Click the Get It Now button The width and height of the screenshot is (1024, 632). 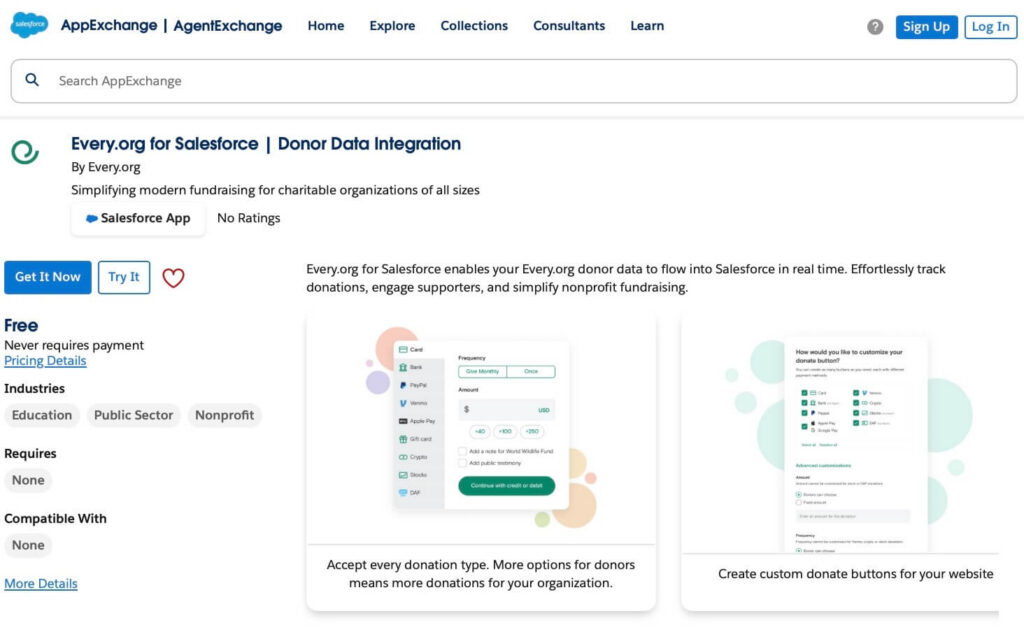coord(48,277)
